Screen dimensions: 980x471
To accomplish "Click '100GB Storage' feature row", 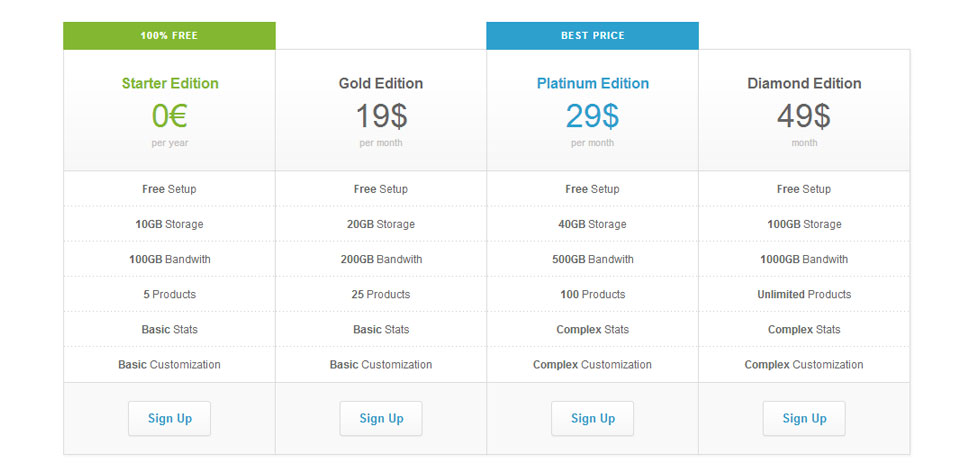I will pyautogui.click(x=804, y=224).
